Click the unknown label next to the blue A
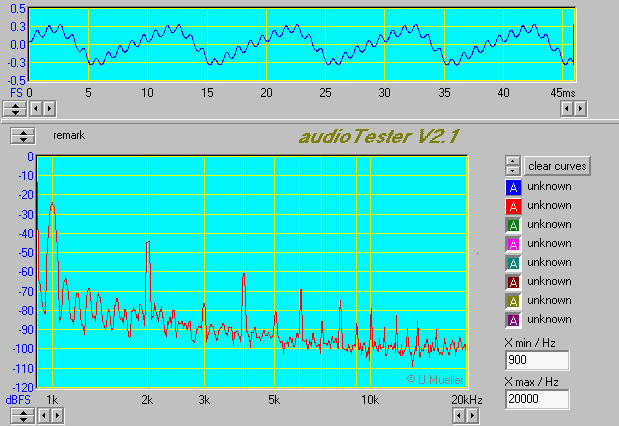This screenshot has width=619, height=426. pyautogui.click(x=550, y=186)
